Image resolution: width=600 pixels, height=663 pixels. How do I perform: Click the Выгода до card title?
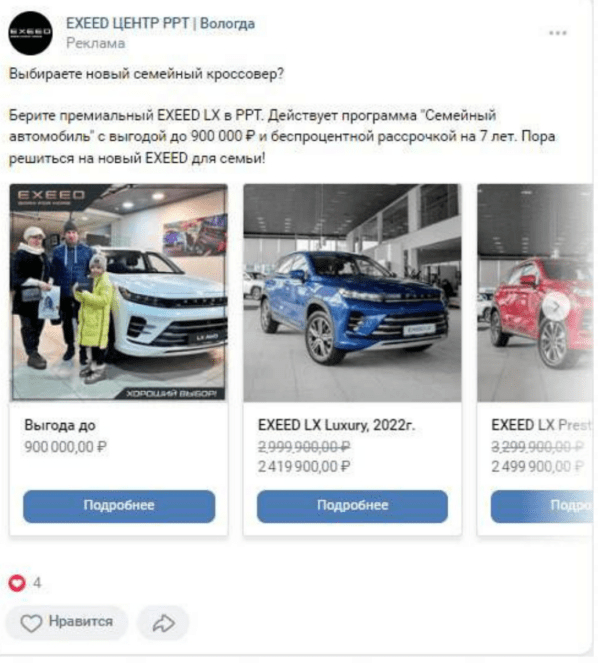(60, 425)
